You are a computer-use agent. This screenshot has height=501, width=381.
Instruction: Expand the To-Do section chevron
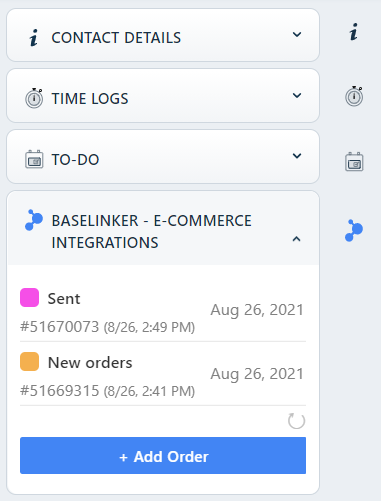tap(297, 156)
